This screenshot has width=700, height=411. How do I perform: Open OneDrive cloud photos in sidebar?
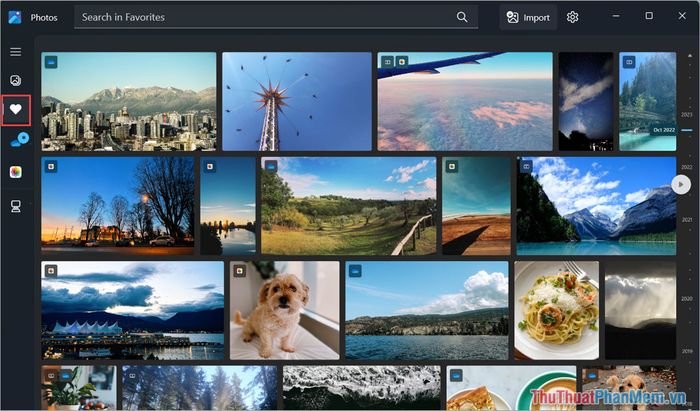click(x=17, y=140)
